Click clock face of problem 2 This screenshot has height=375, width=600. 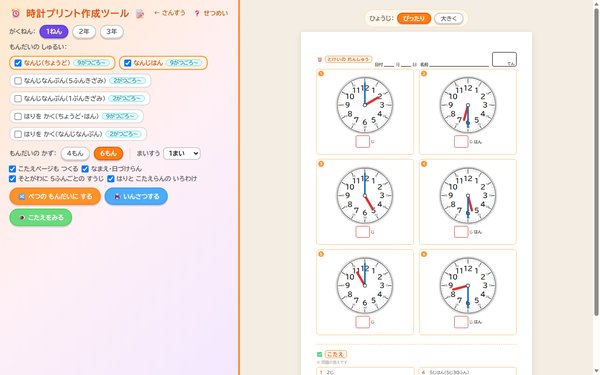click(x=468, y=105)
